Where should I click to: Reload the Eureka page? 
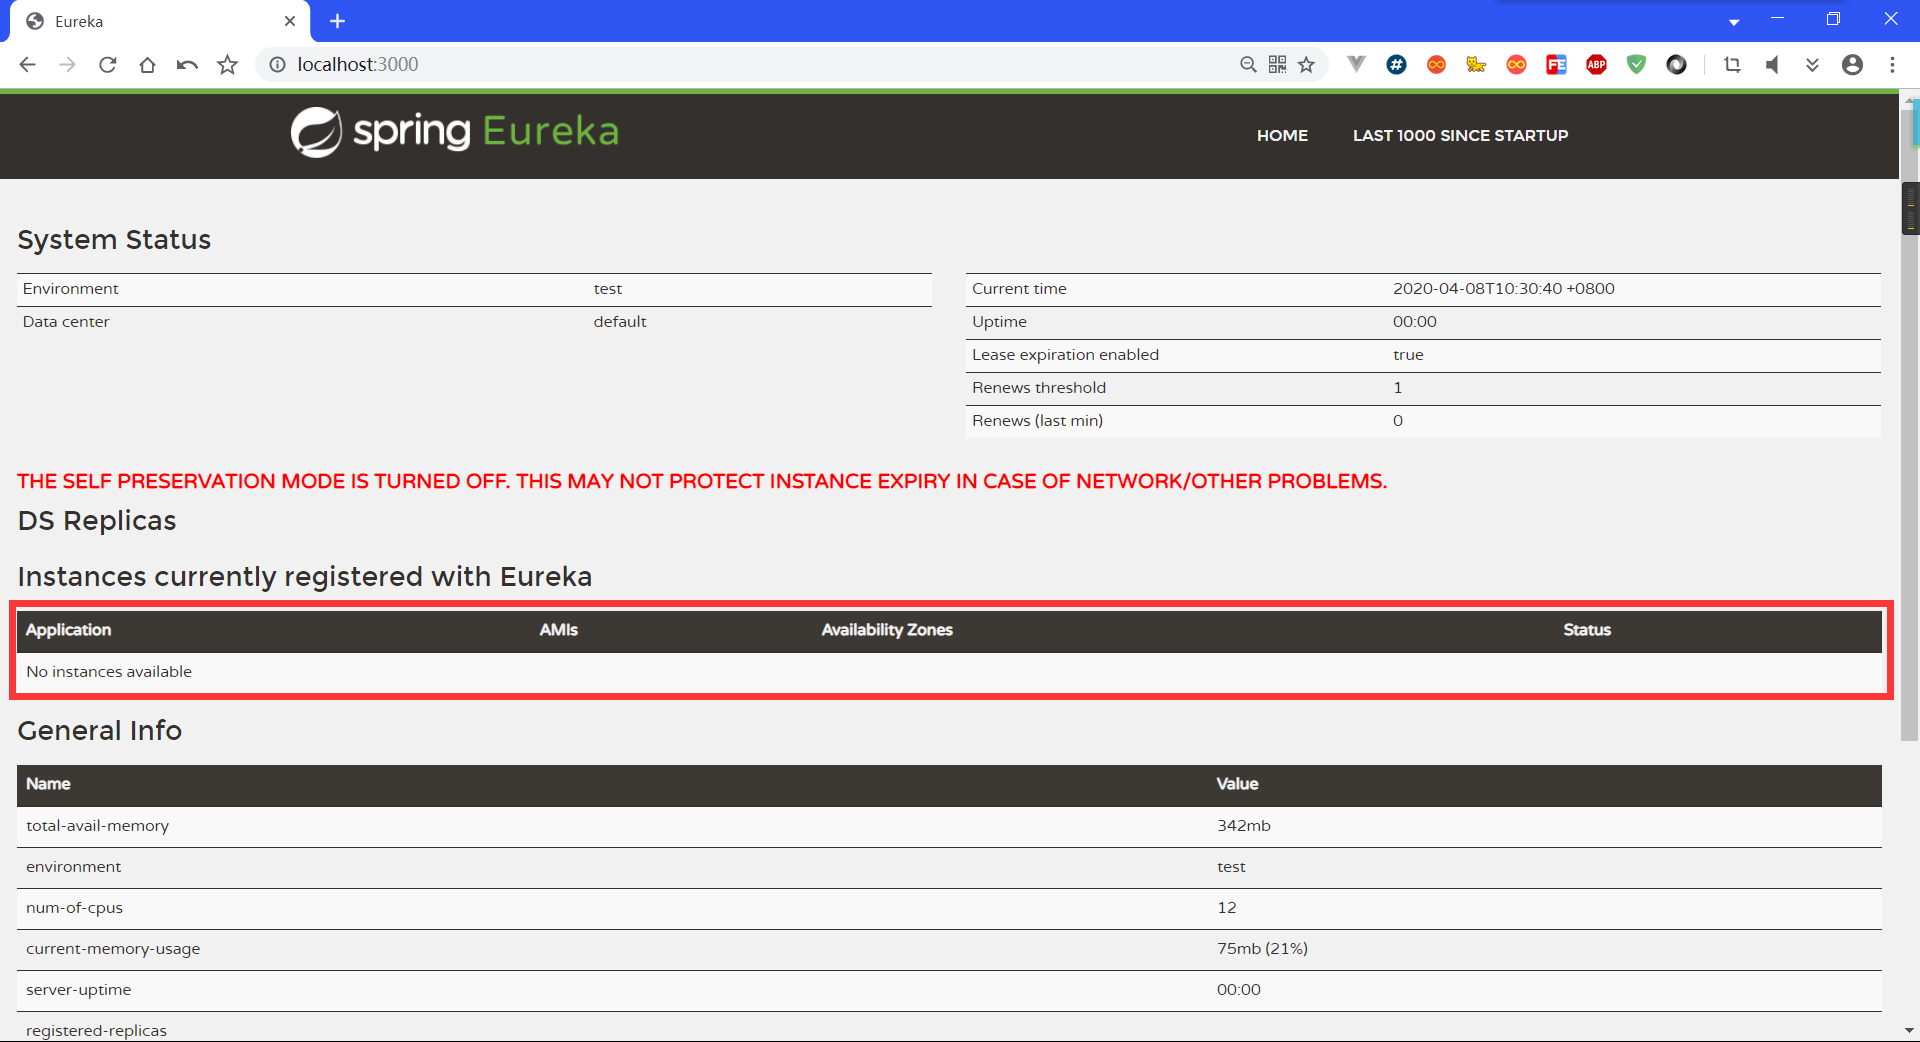tap(108, 65)
